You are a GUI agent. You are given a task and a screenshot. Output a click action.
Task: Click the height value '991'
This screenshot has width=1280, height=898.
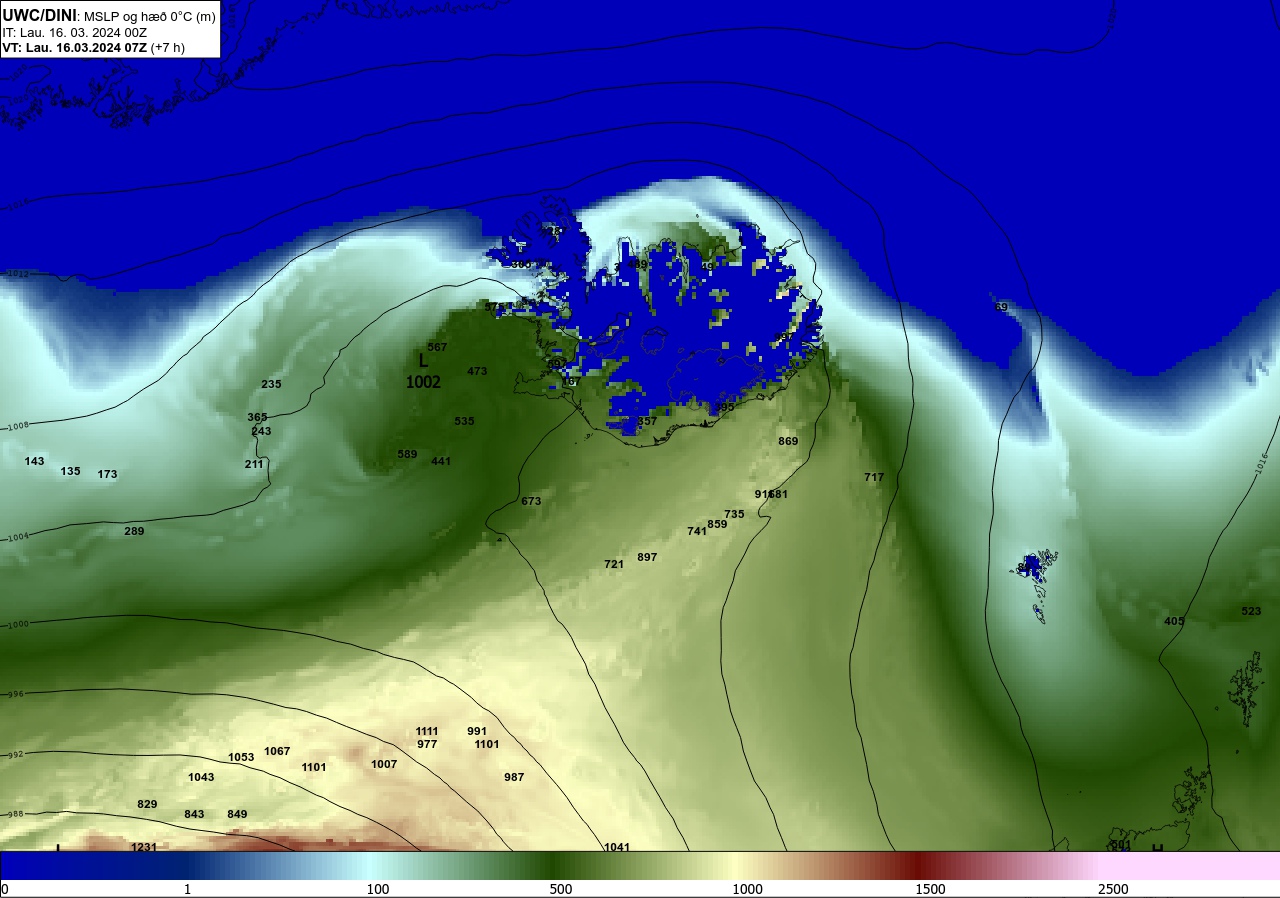click(x=477, y=731)
